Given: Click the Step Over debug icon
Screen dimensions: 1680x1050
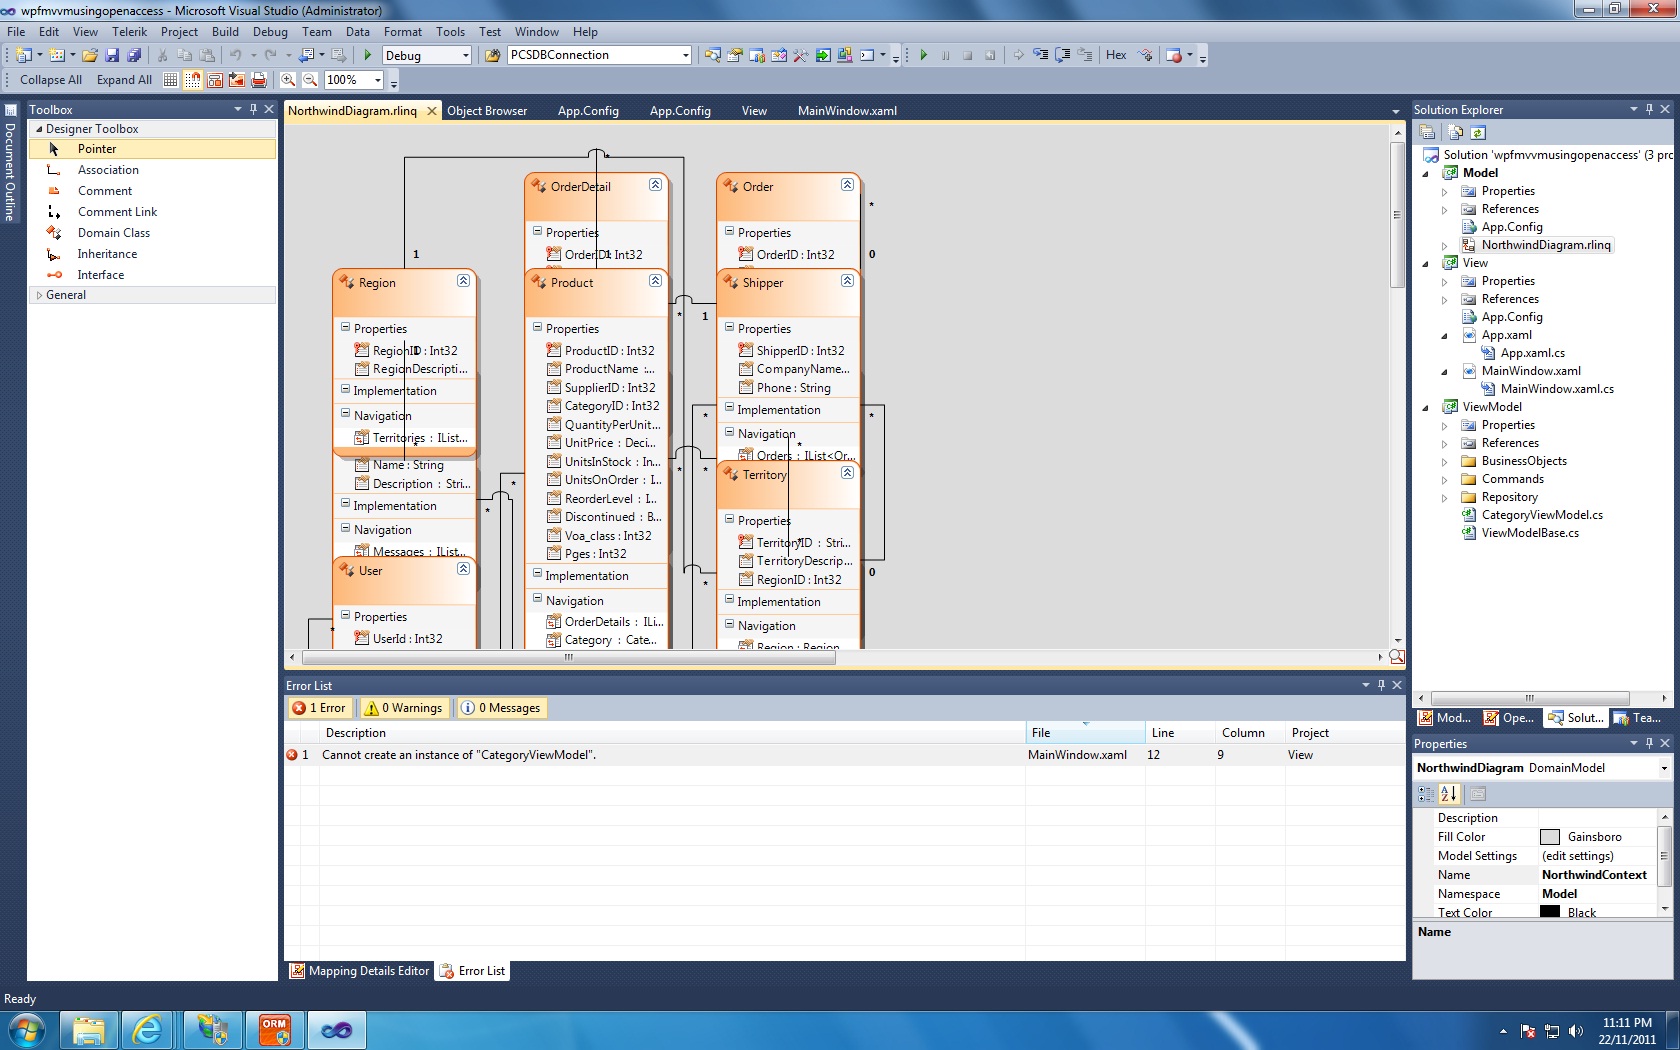Looking at the screenshot, I should click(1063, 55).
